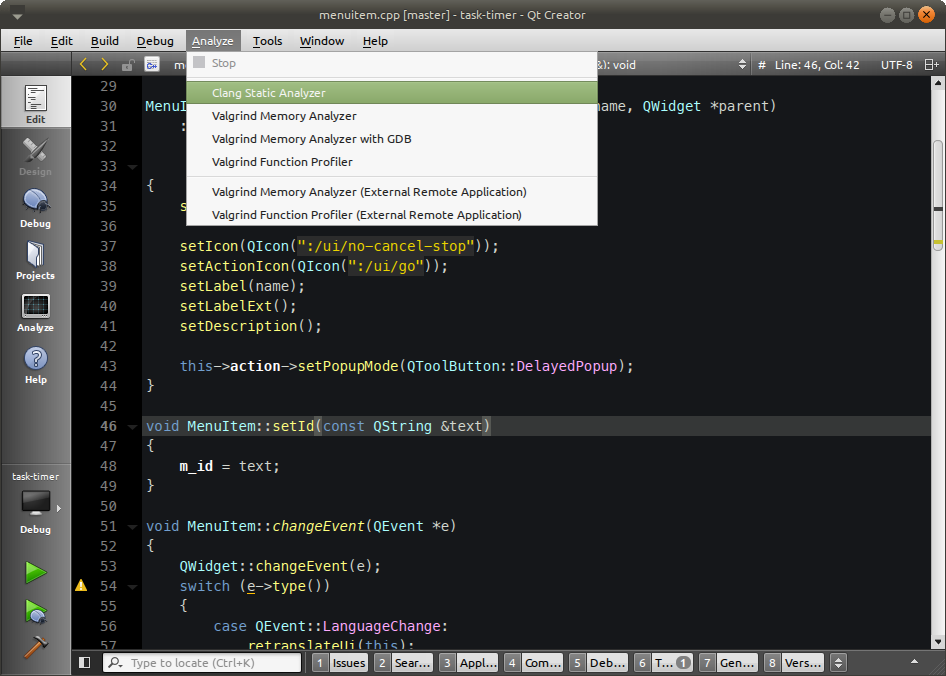
Task: Open the Issues output pane
Action: (x=340, y=663)
